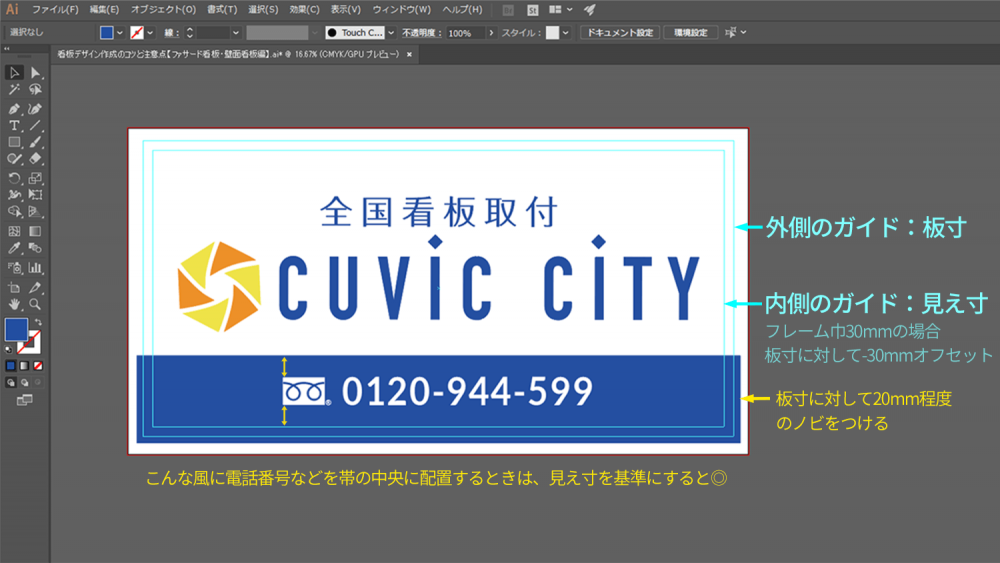Select the Mesh tool

coord(14,231)
